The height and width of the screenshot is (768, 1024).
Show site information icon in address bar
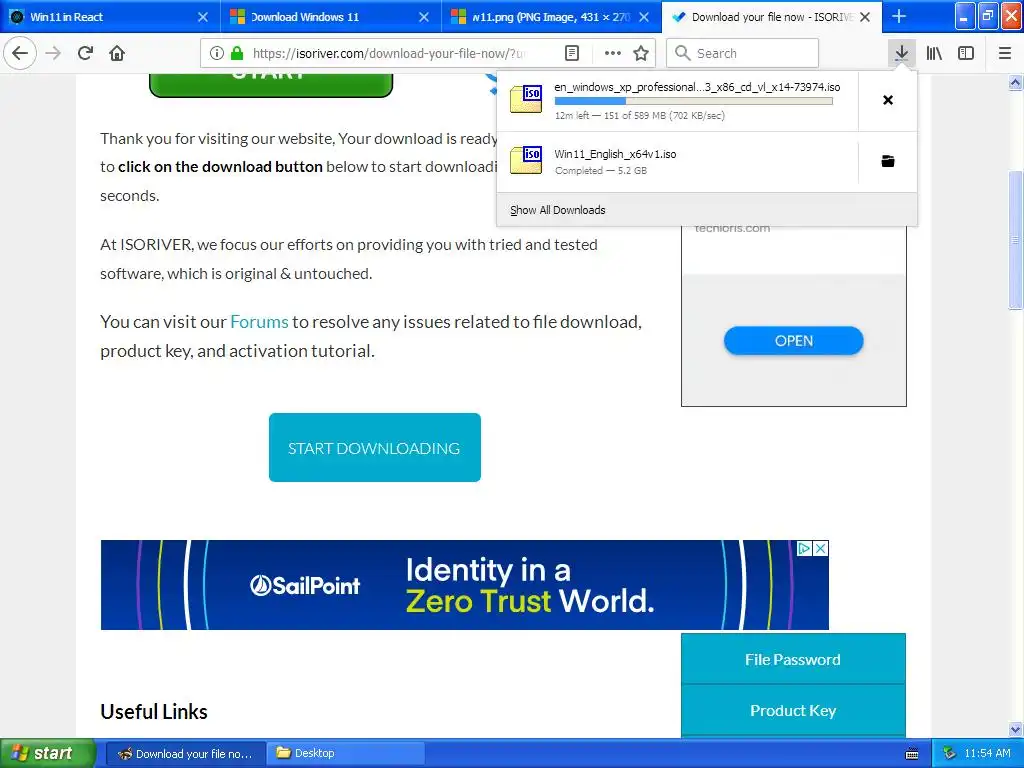pos(217,54)
